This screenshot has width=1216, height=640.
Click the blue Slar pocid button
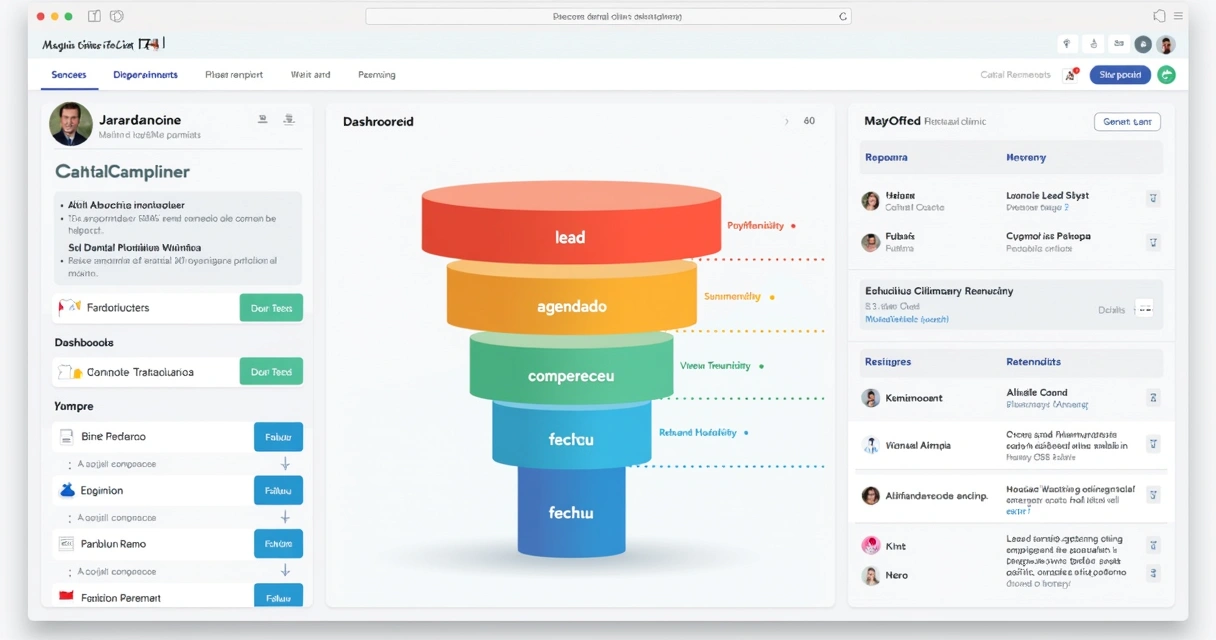[x=1120, y=75]
